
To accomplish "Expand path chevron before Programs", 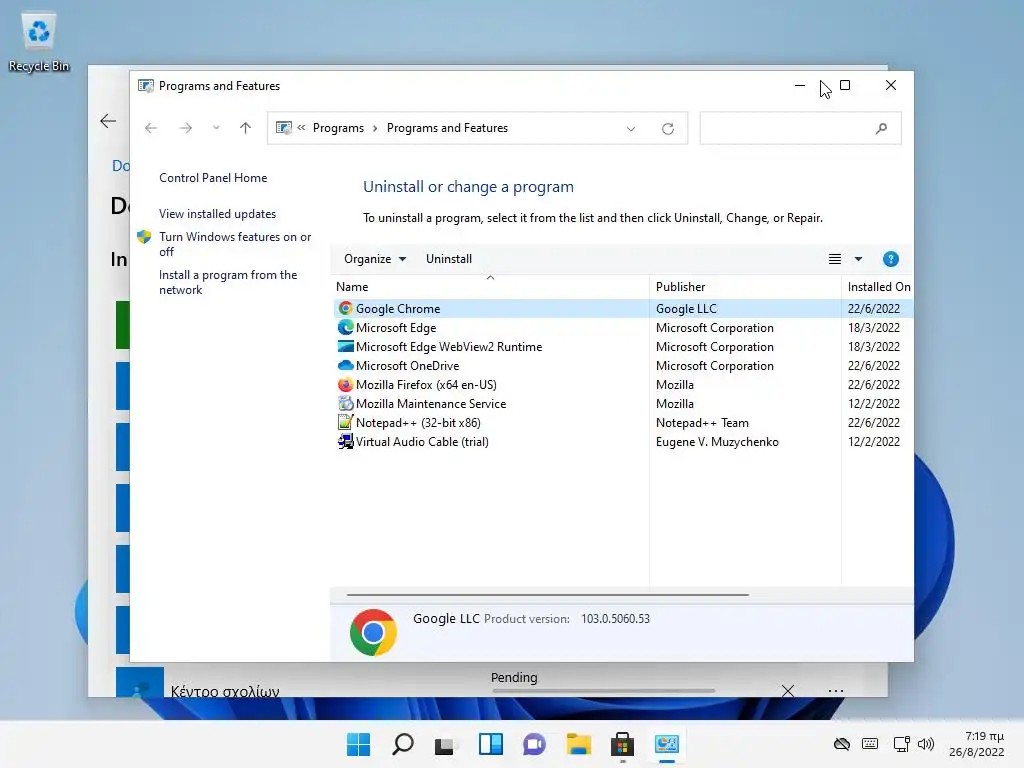I will [301, 128].
